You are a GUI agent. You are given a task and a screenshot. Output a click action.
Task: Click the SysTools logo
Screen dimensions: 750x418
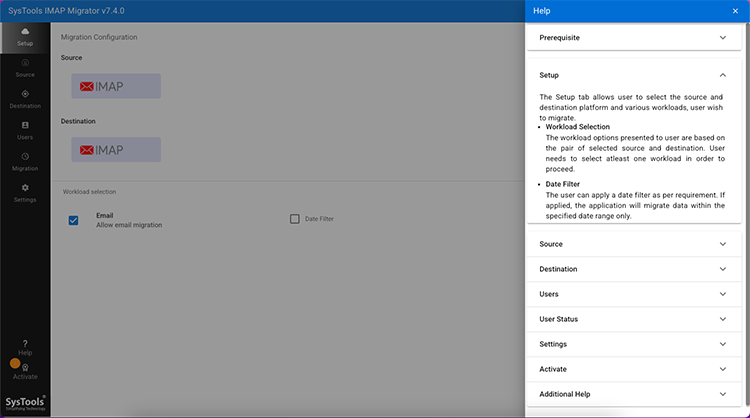click(25, 403)
